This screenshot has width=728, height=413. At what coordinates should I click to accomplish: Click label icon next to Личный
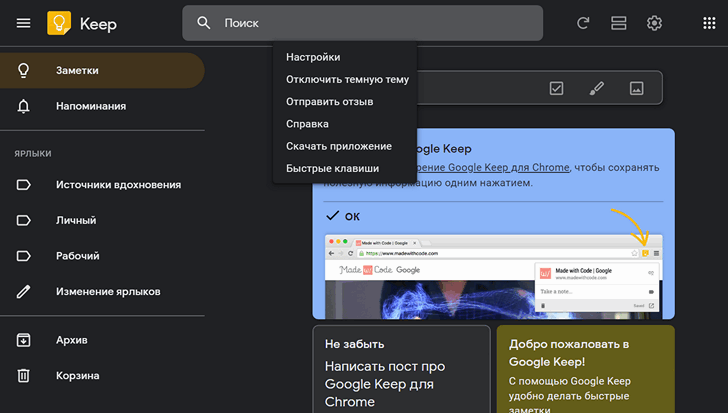click(23, 220)
